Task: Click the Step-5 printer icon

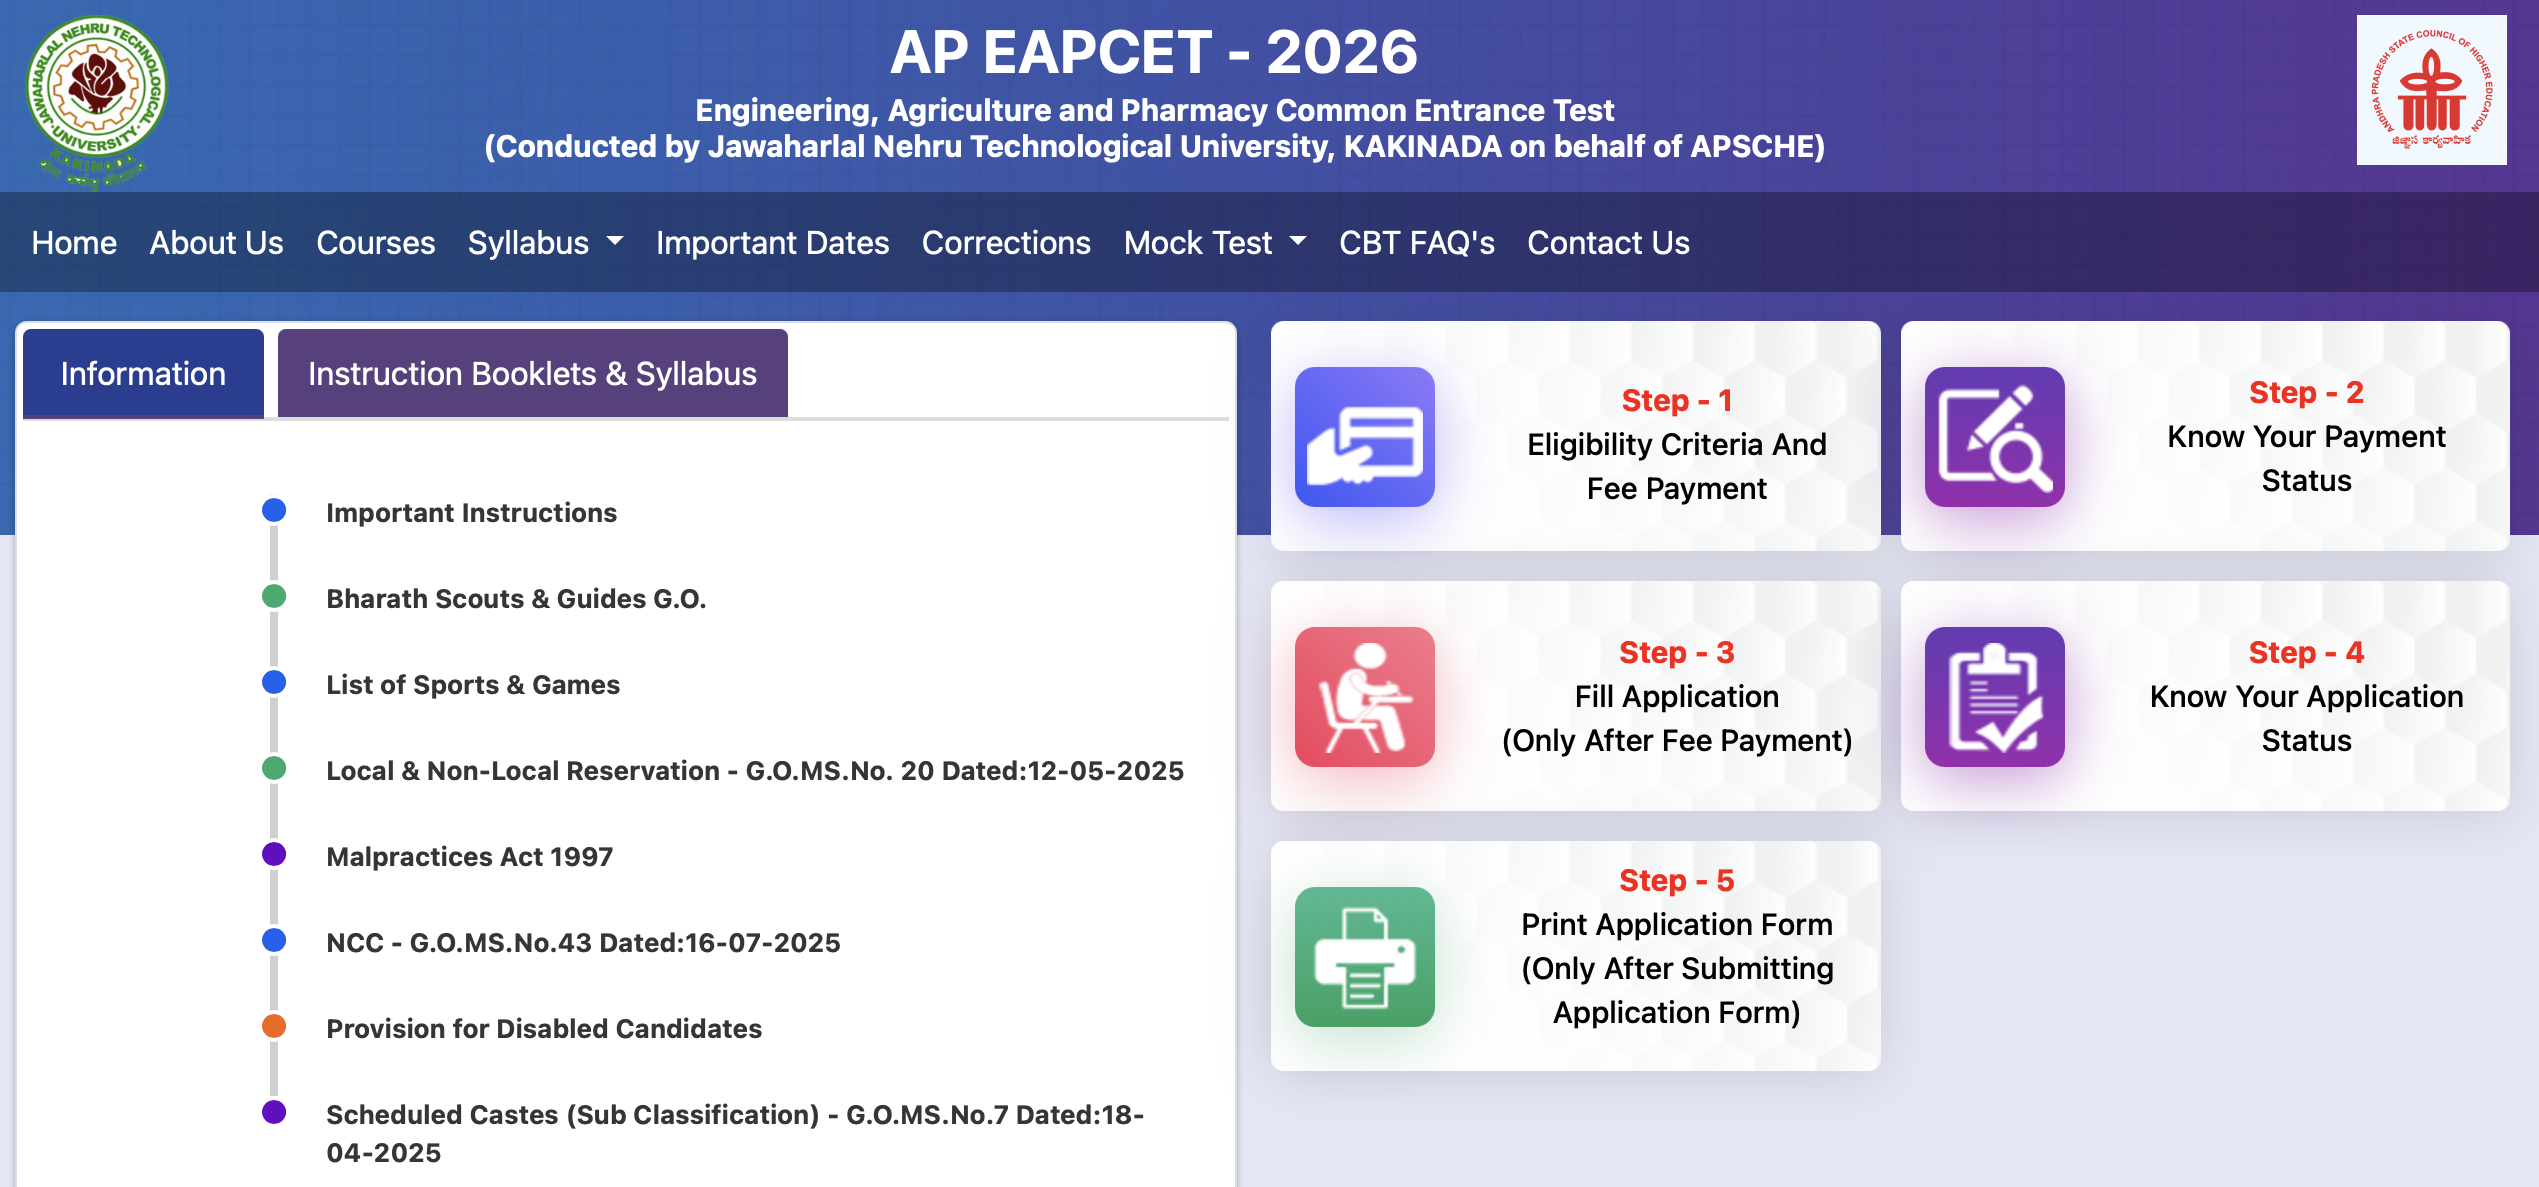Action: (1364, 955)
